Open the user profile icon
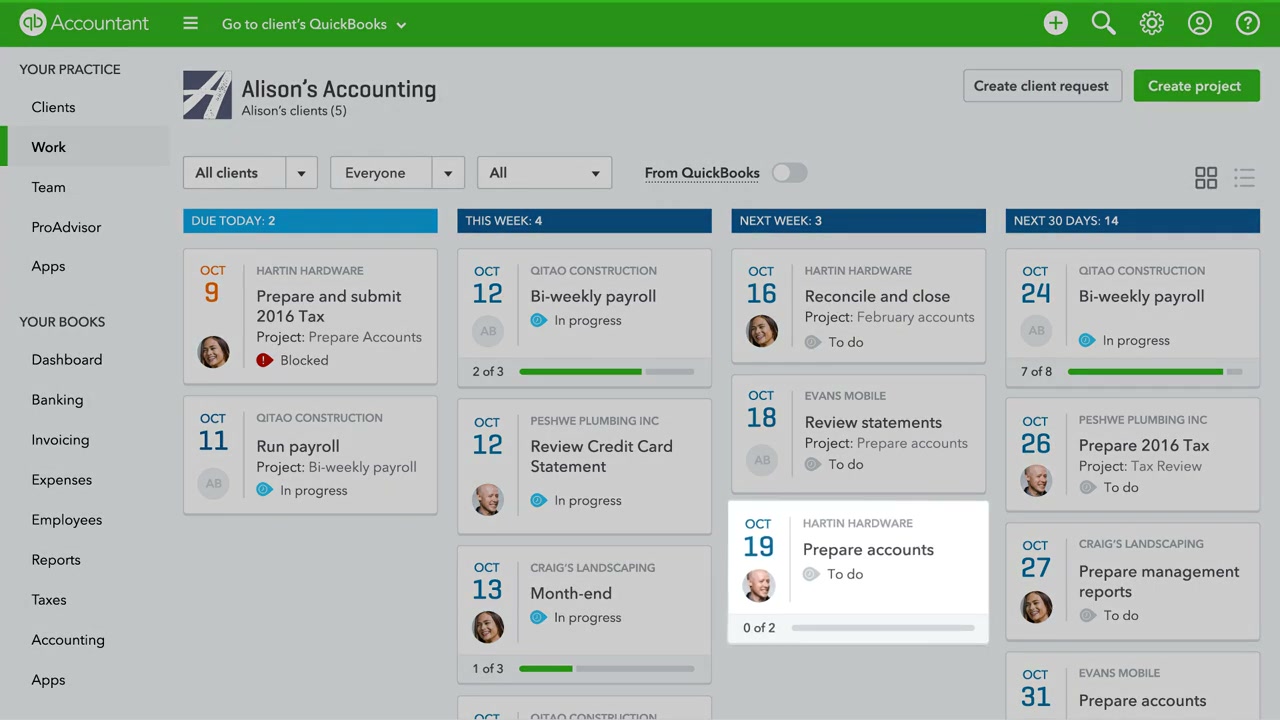This screenshot has width=1280, height=720. (1199, 23)
